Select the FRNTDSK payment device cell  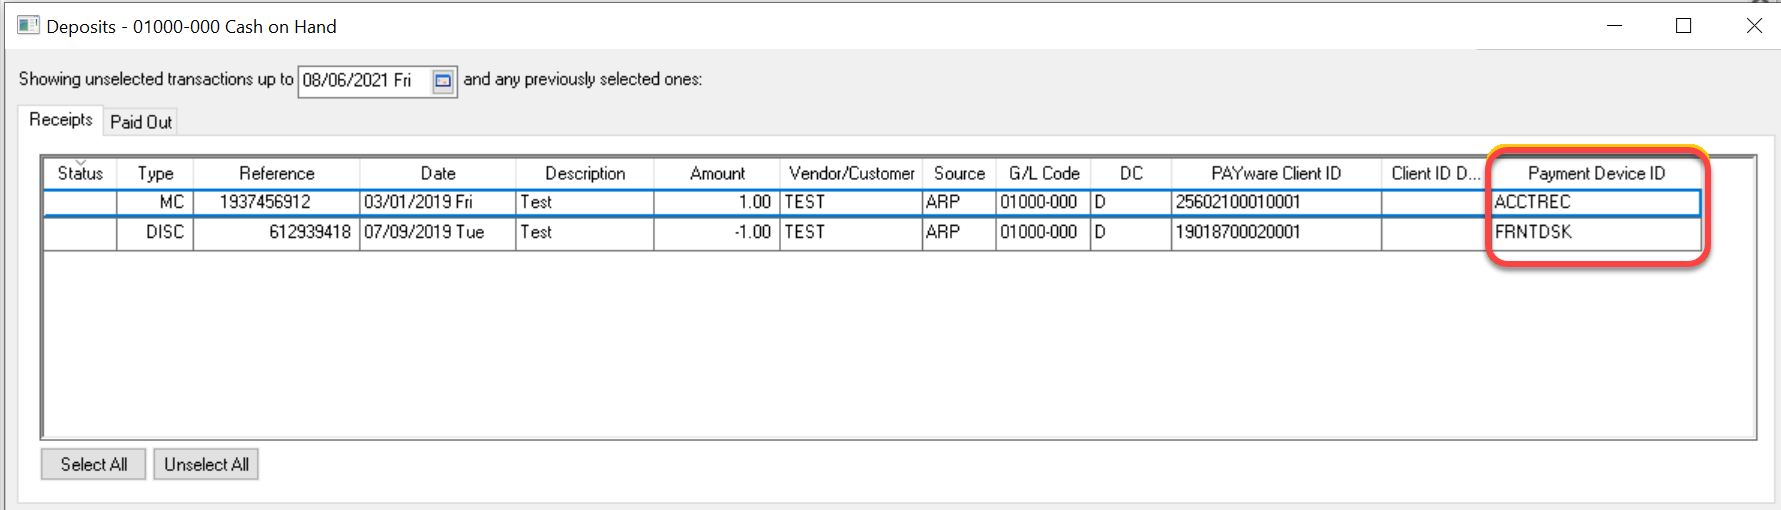point(1595,232)
